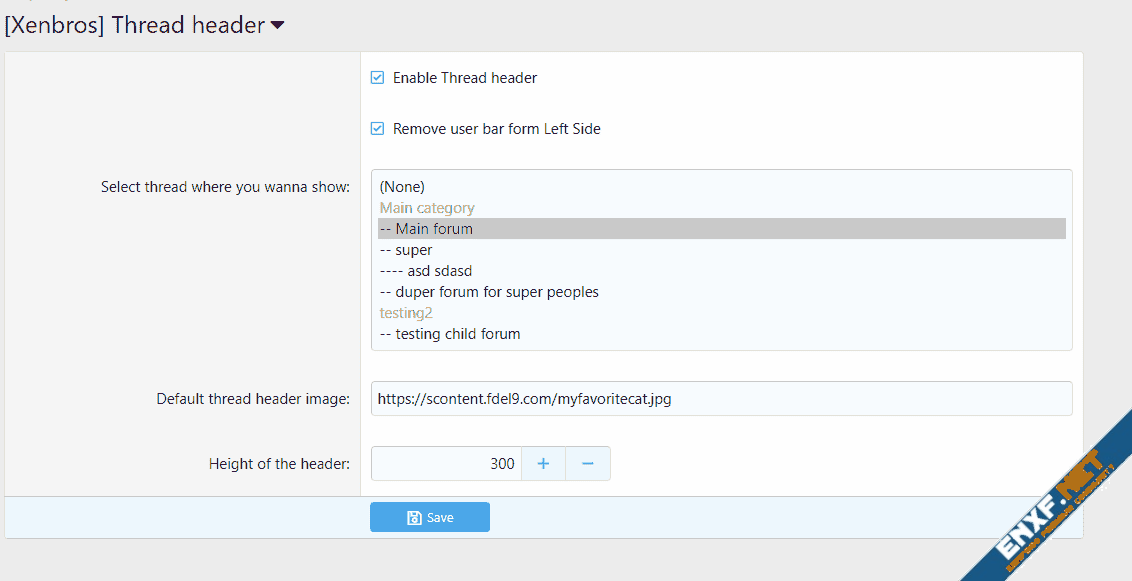Click the Select thread where you wanna show label
Screen dimensions: 1132x581
pos(225,187)
